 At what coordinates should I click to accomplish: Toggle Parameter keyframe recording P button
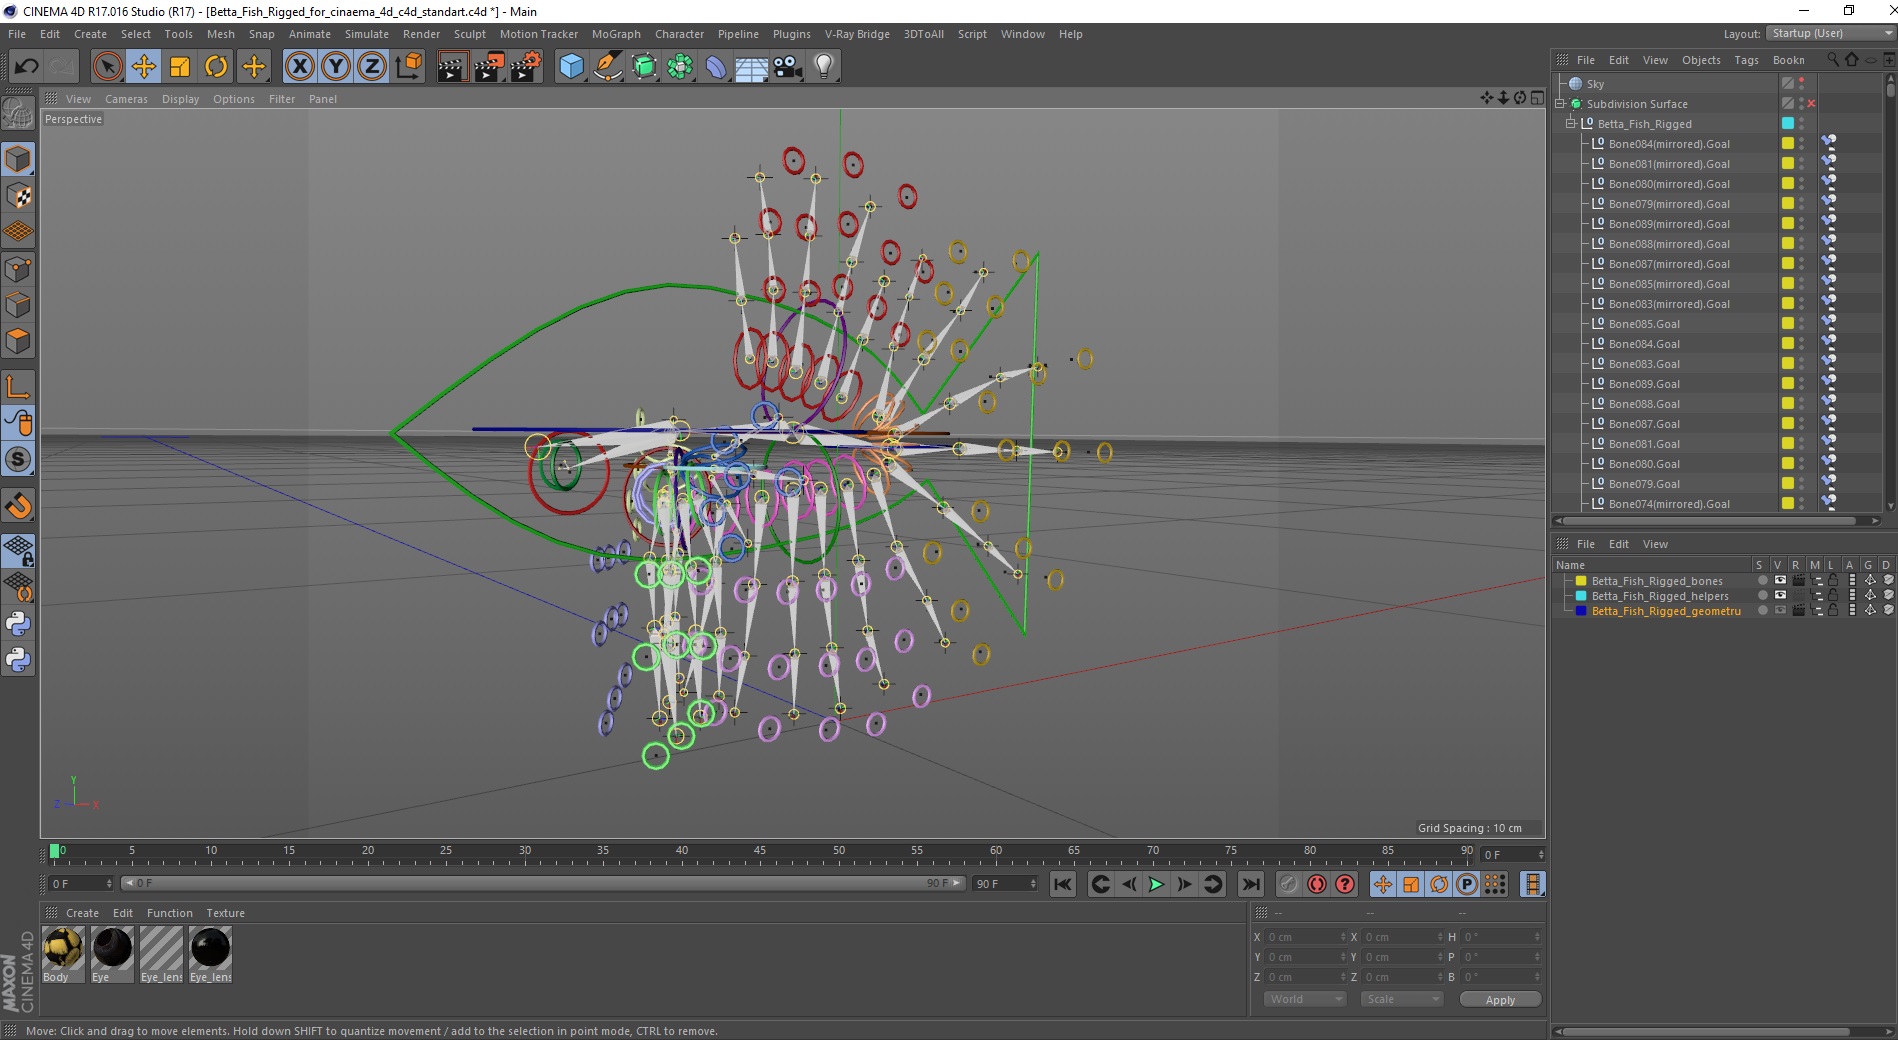[1467, 884]
